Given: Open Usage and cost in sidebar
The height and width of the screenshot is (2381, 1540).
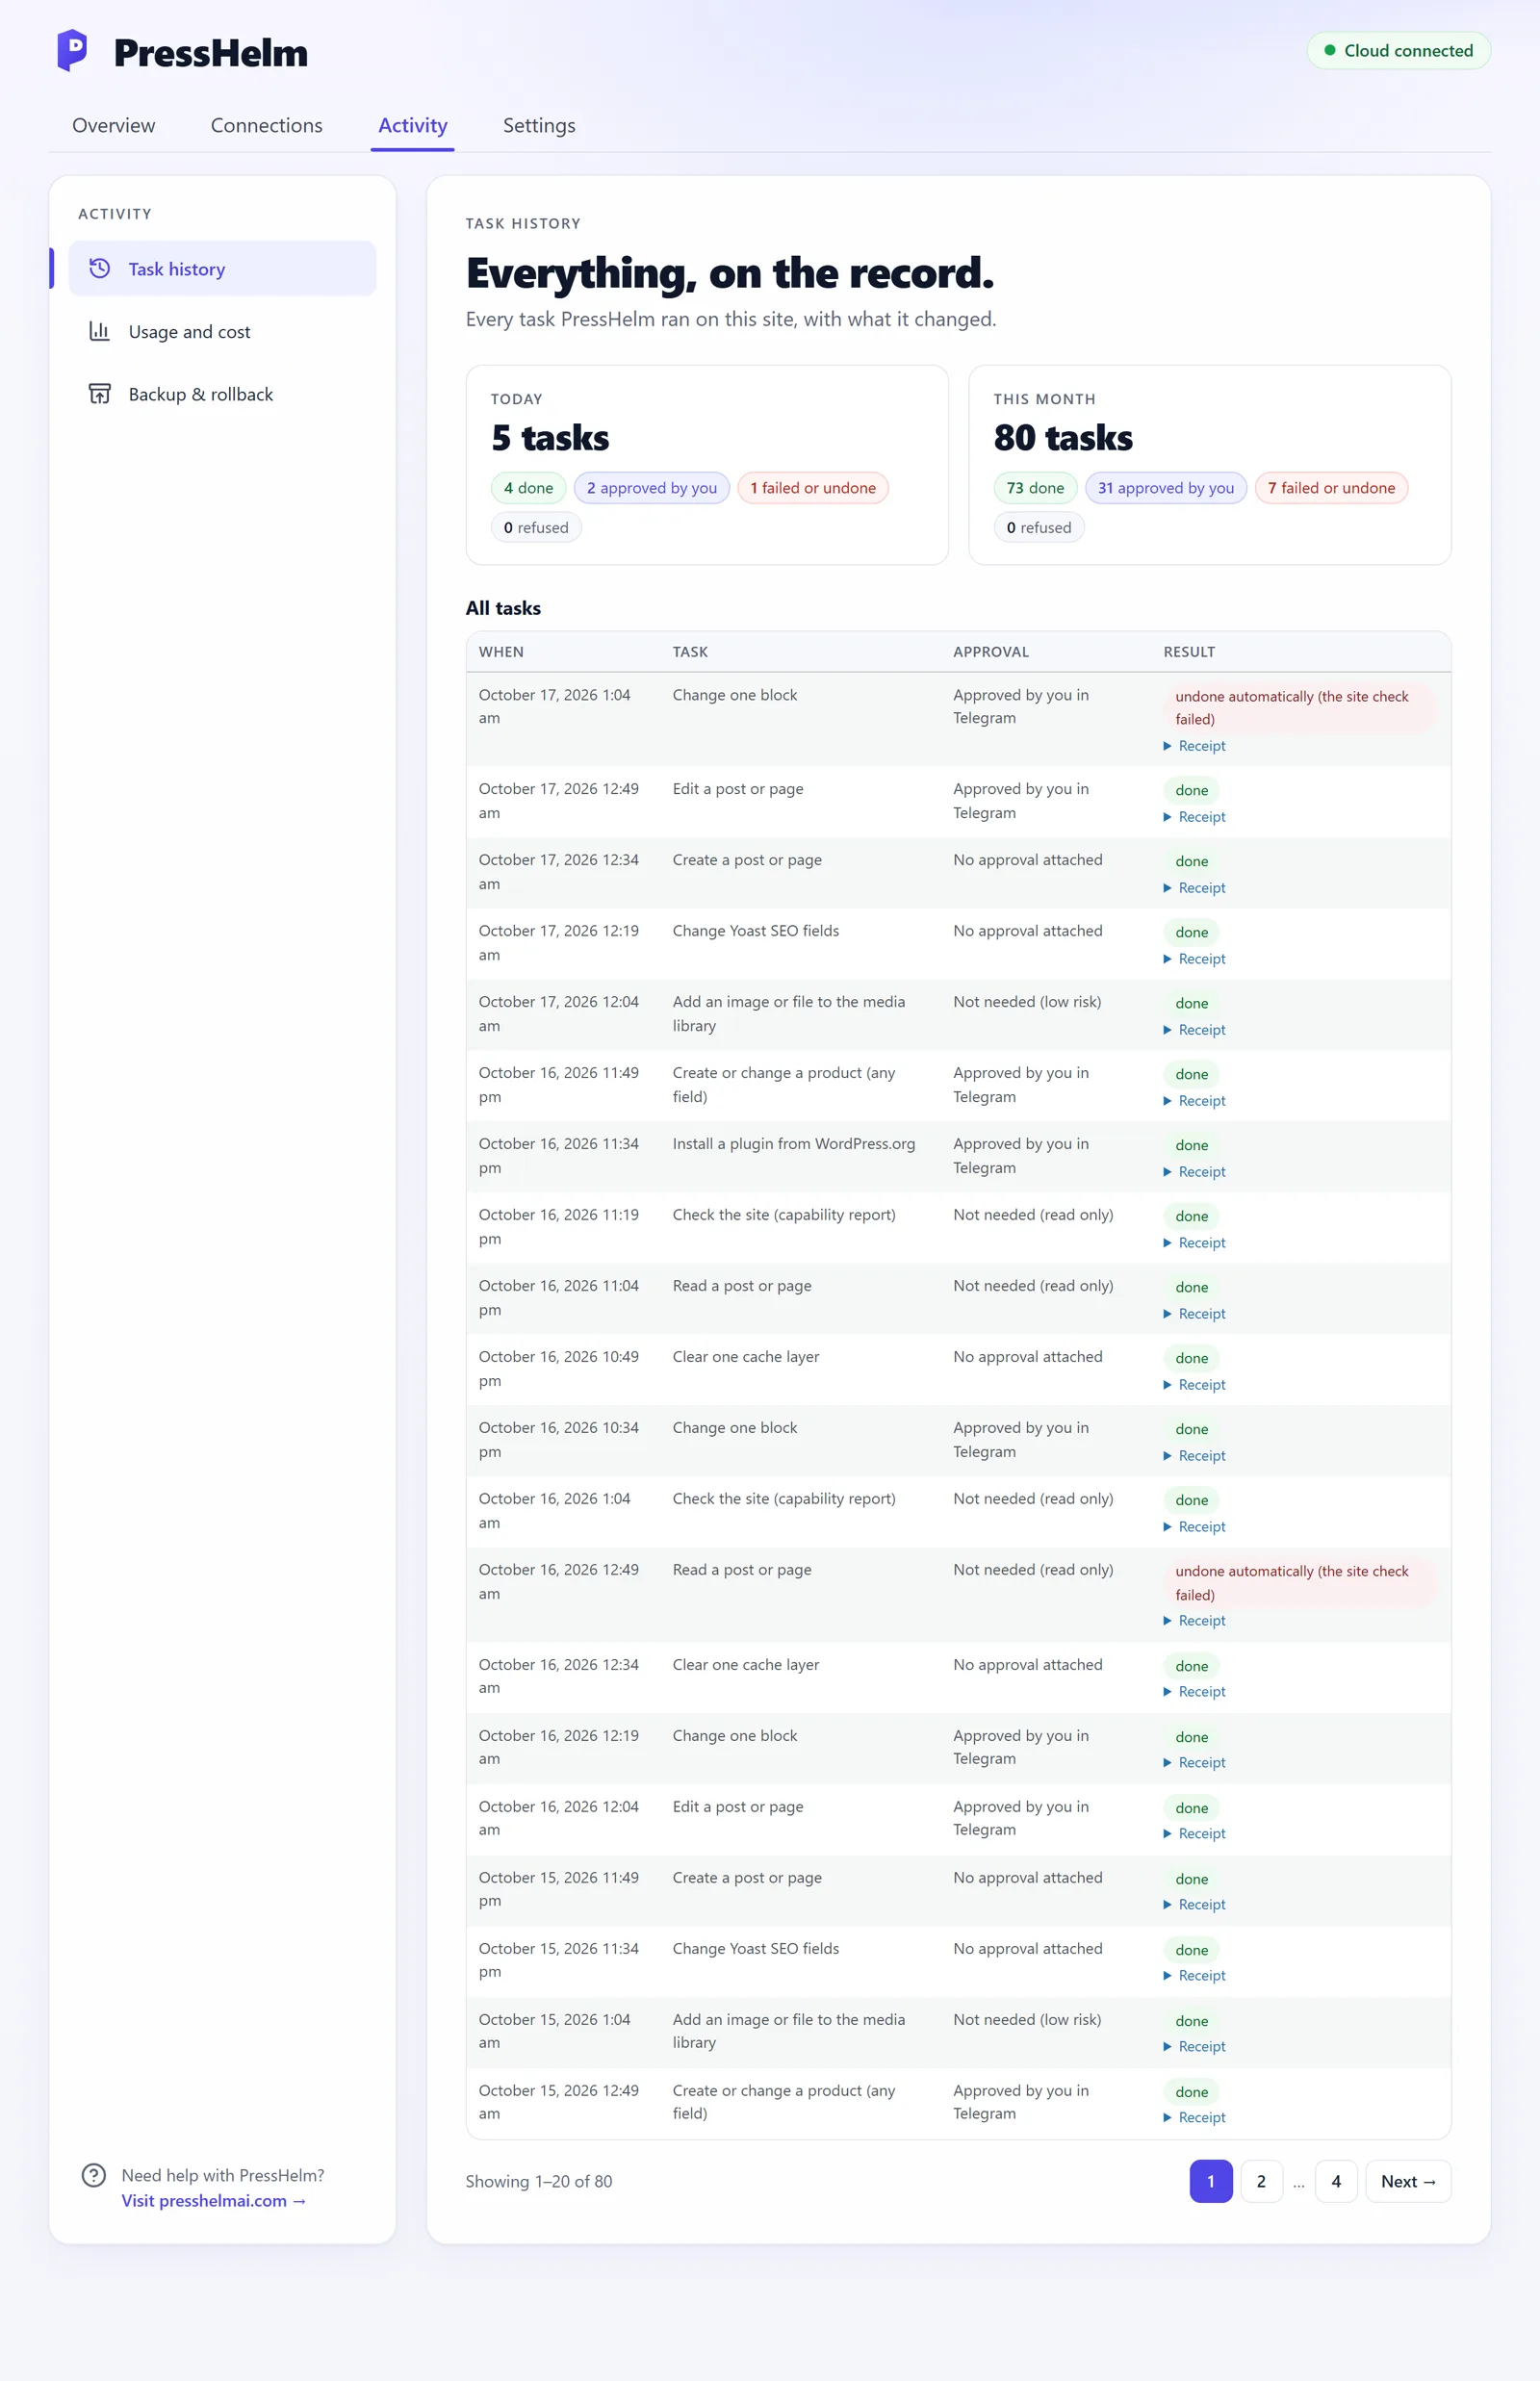Looking at the screenshot, I should point(222,331).
